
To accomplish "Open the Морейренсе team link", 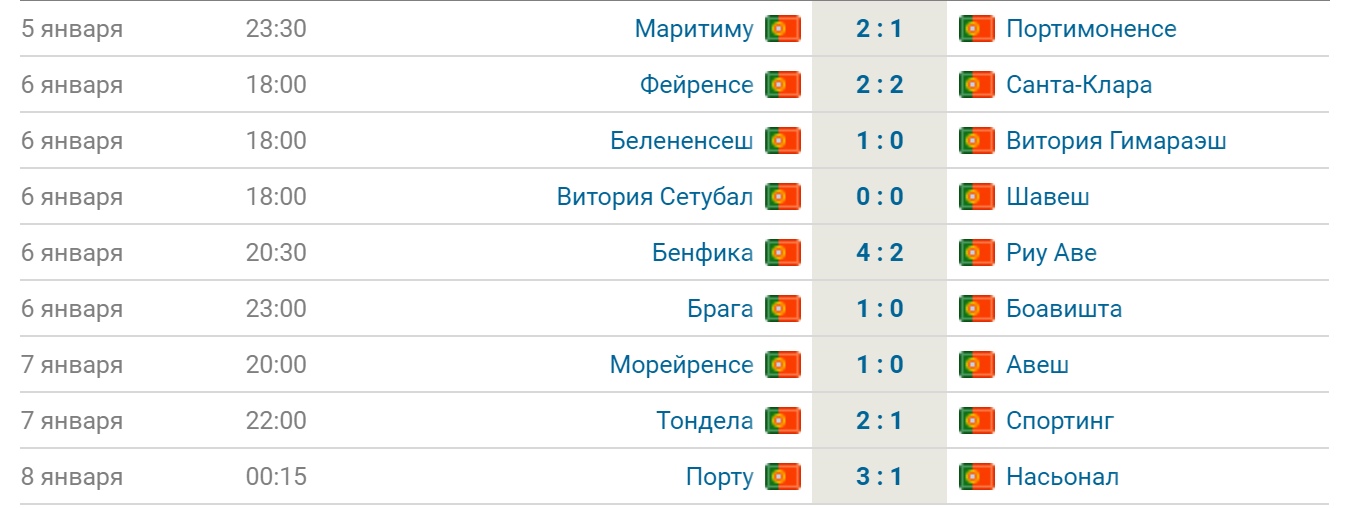I will [682, 365].
